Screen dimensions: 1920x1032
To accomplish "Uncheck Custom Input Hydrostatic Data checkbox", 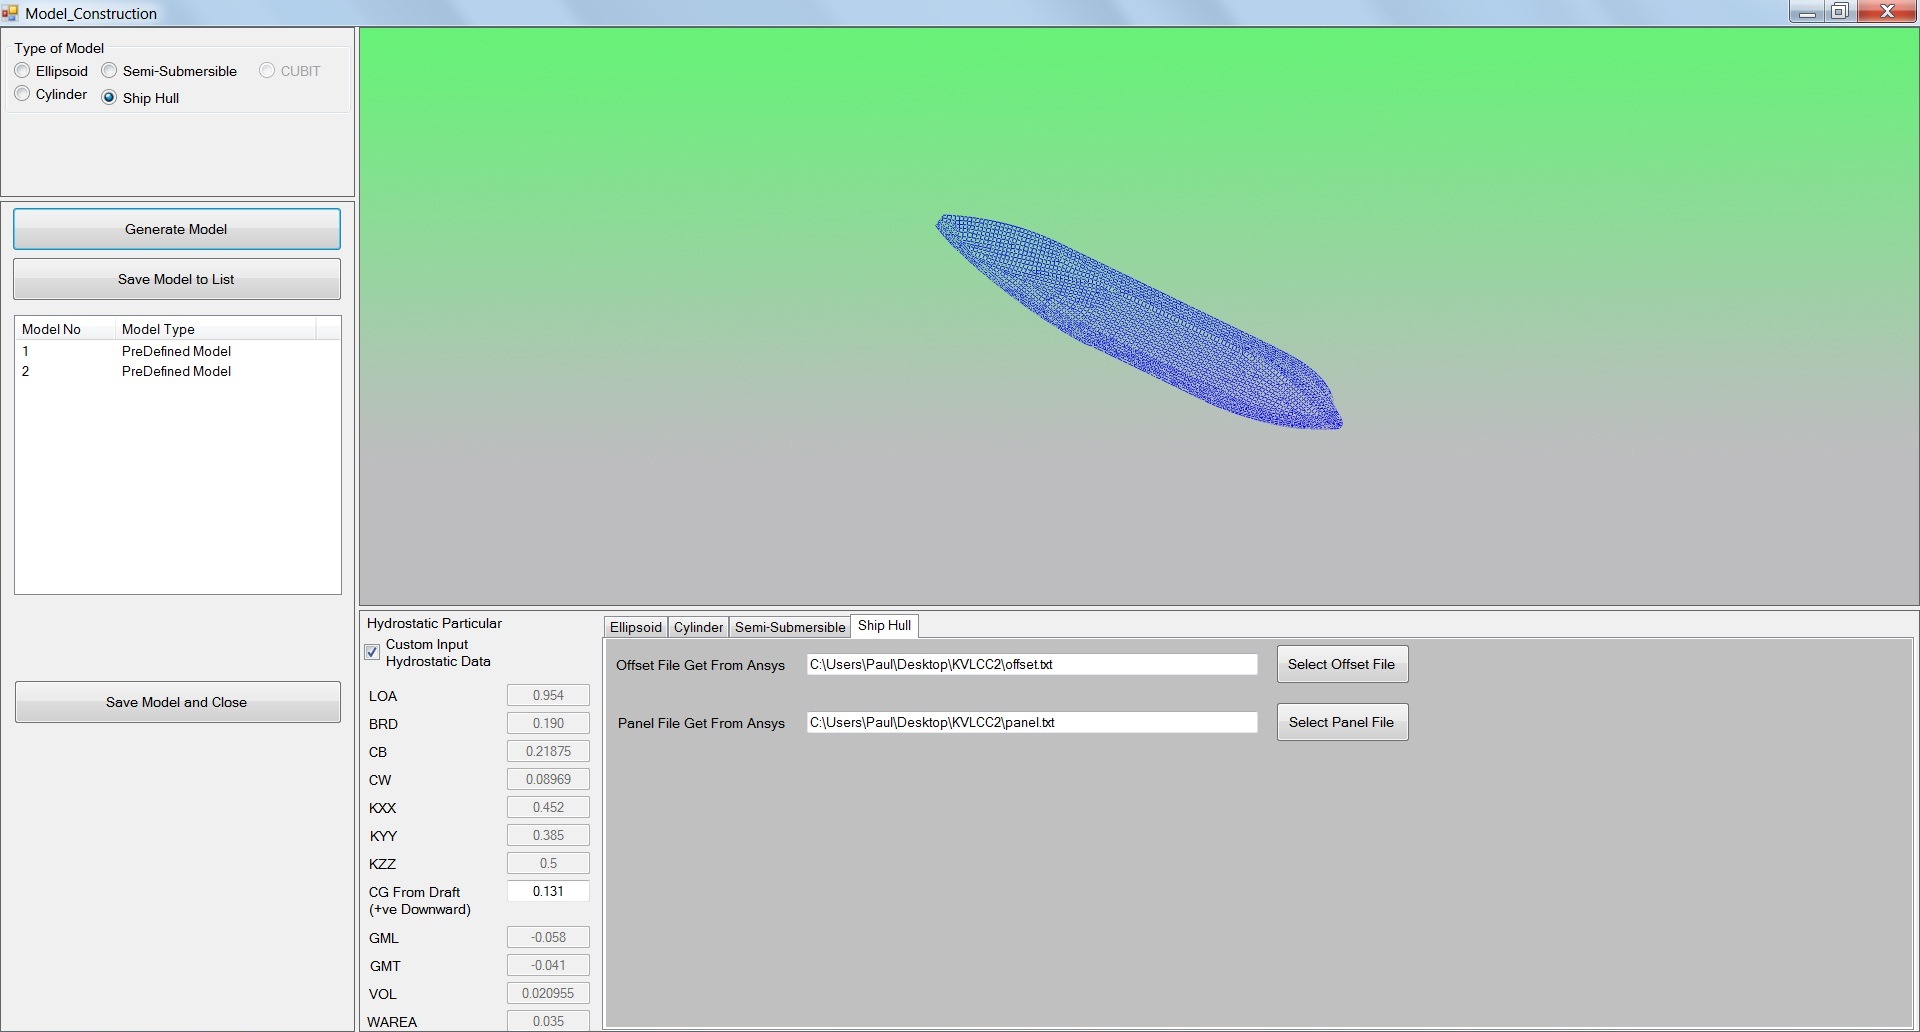I will point(372,652).
